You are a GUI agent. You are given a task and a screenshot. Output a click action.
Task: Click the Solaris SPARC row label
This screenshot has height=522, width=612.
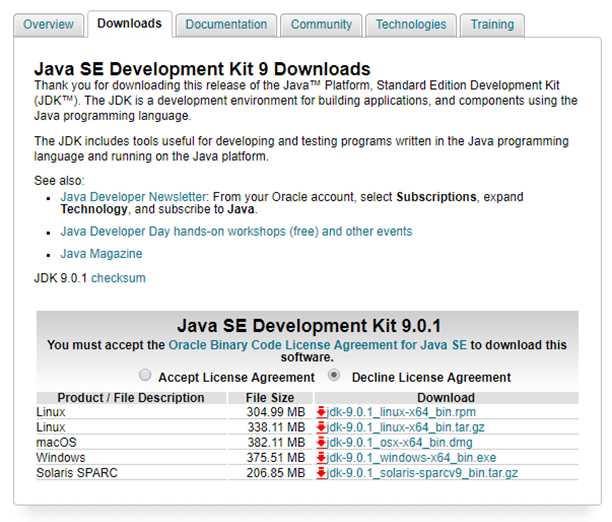tap(77, 473)
